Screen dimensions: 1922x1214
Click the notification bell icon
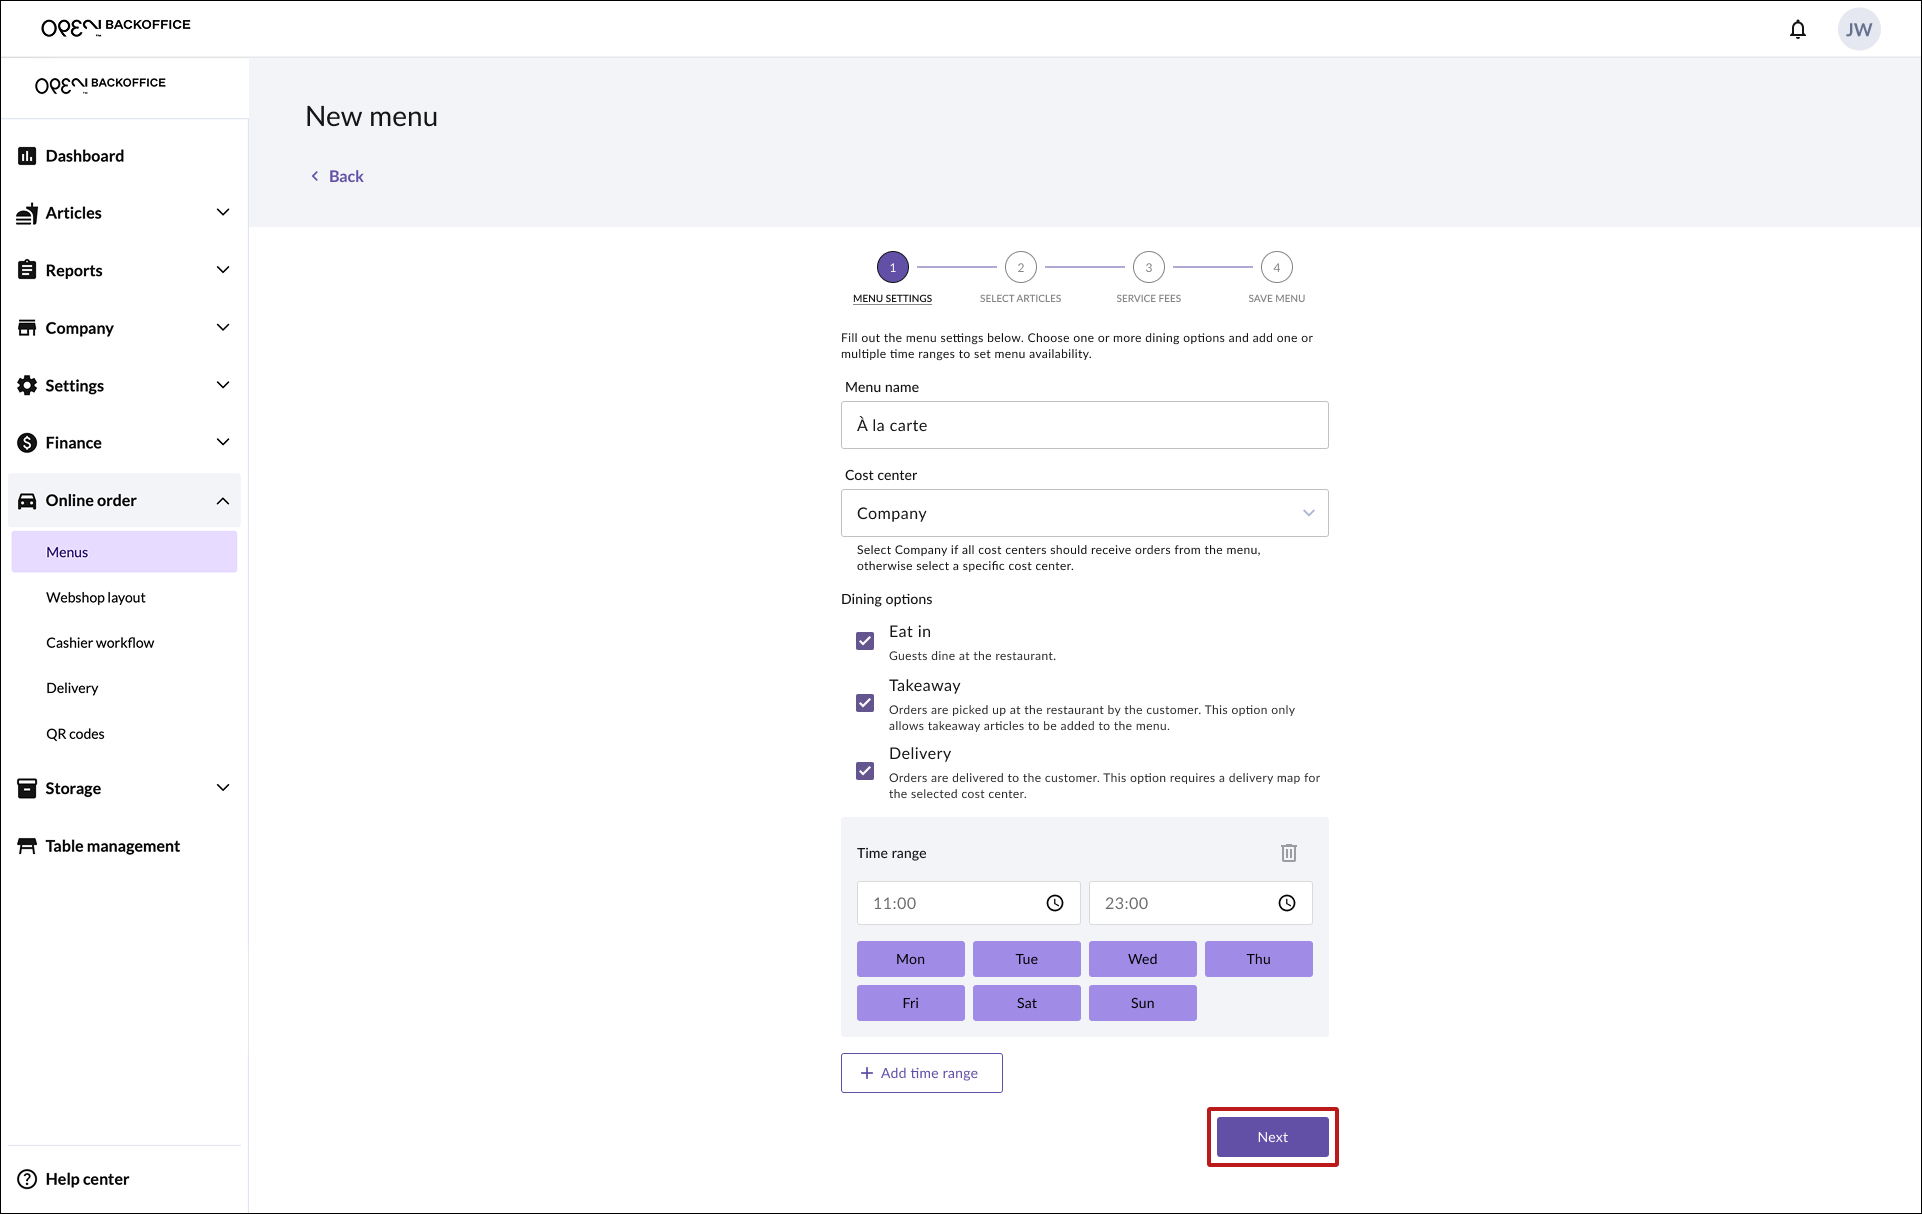tap(1797, 29)
